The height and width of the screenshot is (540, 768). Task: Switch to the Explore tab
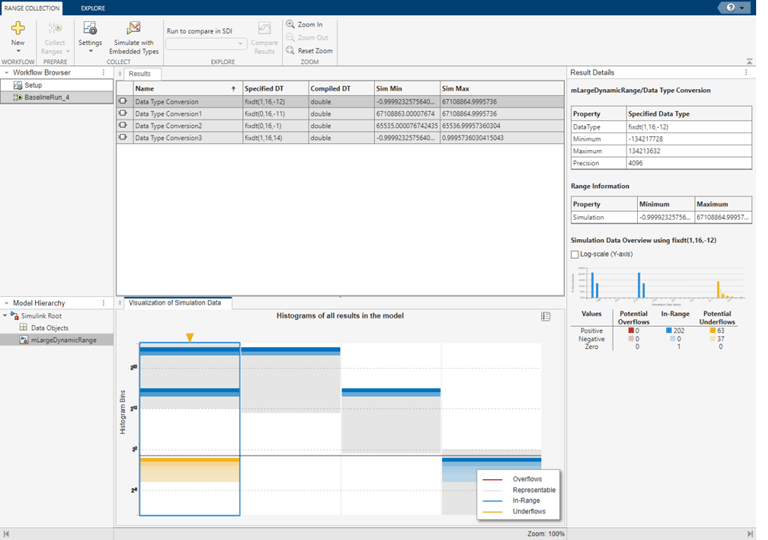pos(93,8)
